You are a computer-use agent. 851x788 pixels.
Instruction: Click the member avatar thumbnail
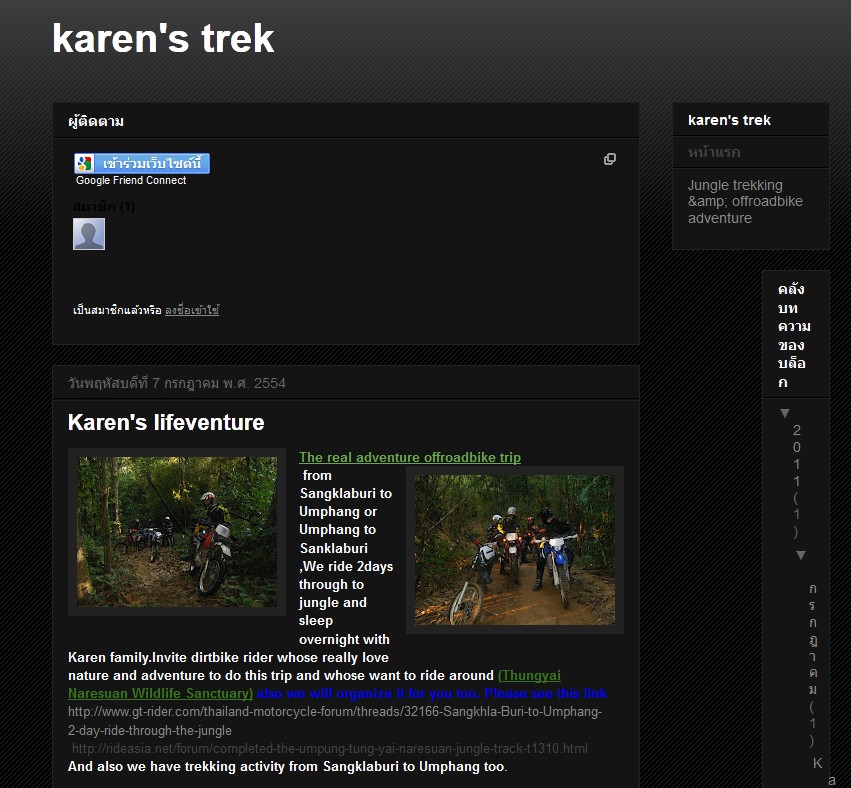tap(89, 234)
